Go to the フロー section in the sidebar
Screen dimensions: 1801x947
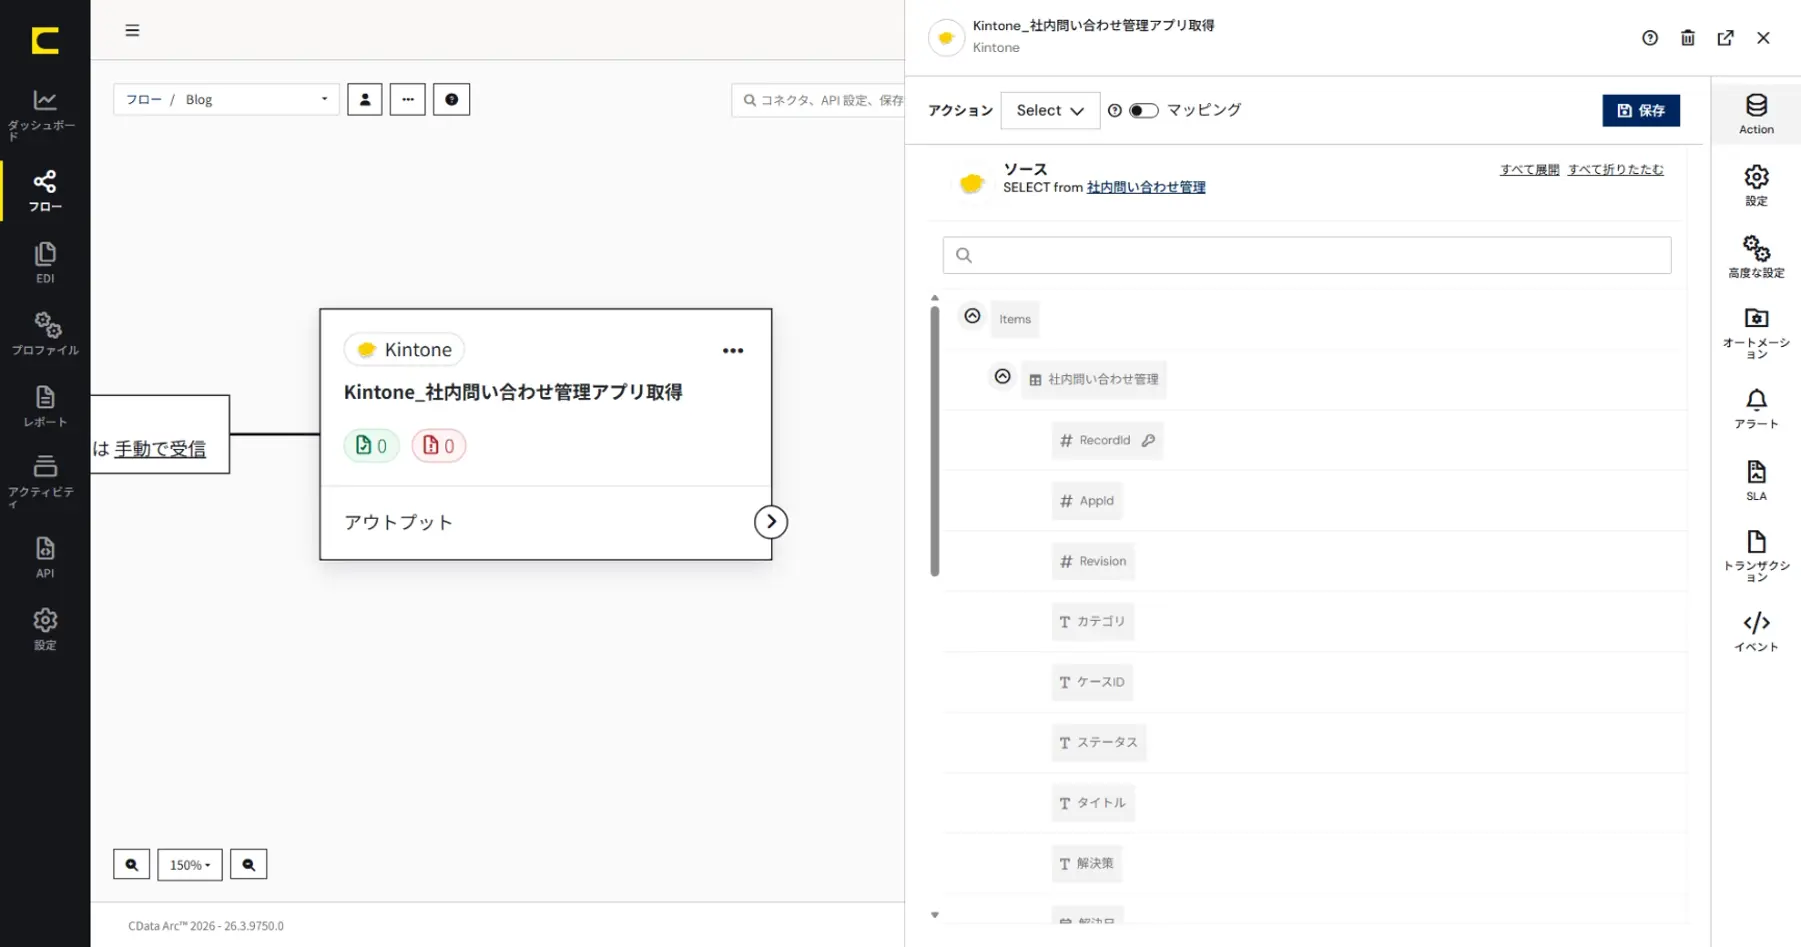[44, 190]
